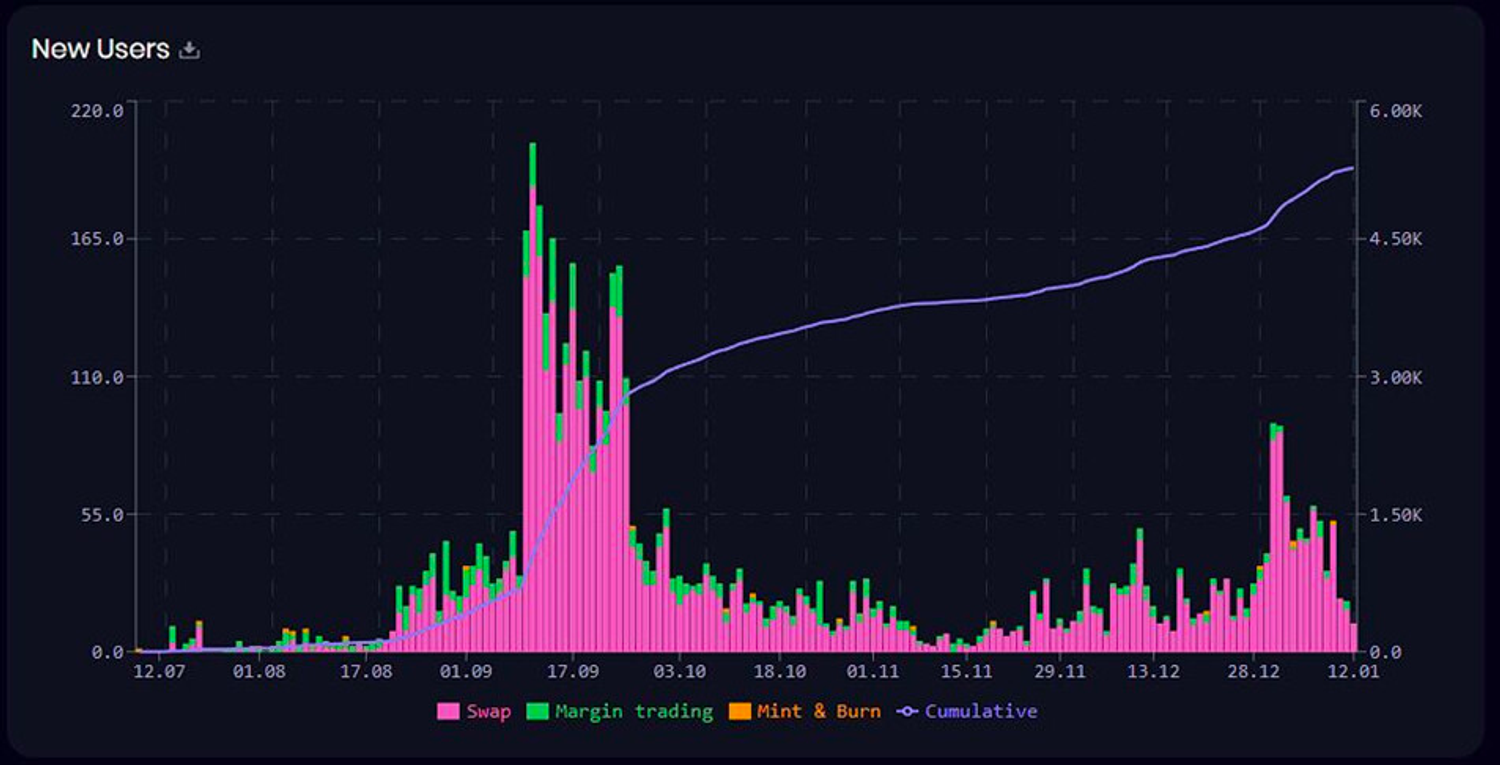Click the 12.07 starting date label

[x=159, y=671]
